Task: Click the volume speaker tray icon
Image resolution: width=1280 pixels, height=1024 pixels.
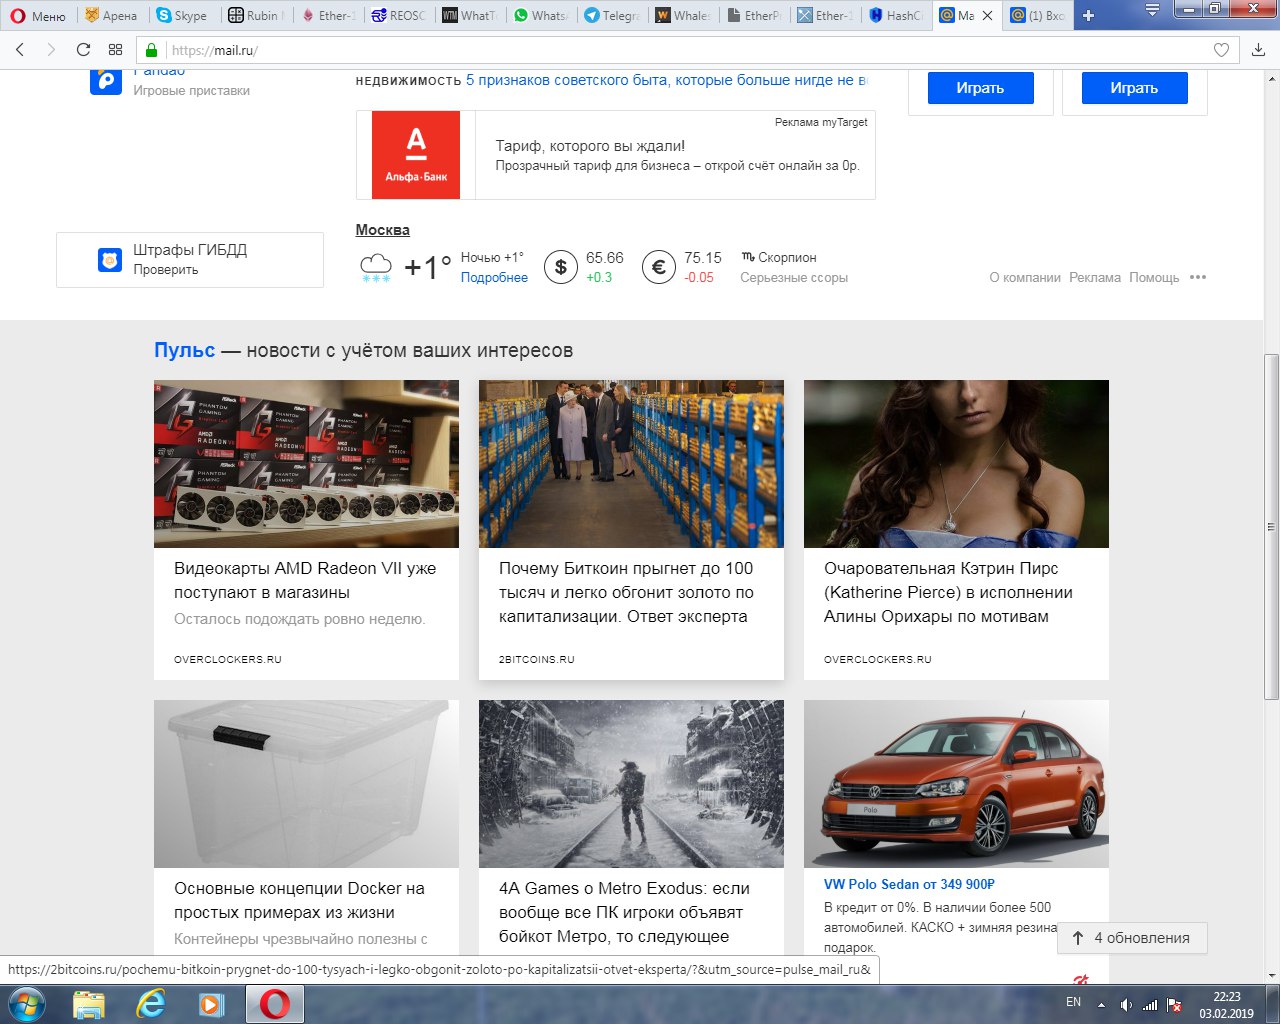Action: (1127, 1004)
